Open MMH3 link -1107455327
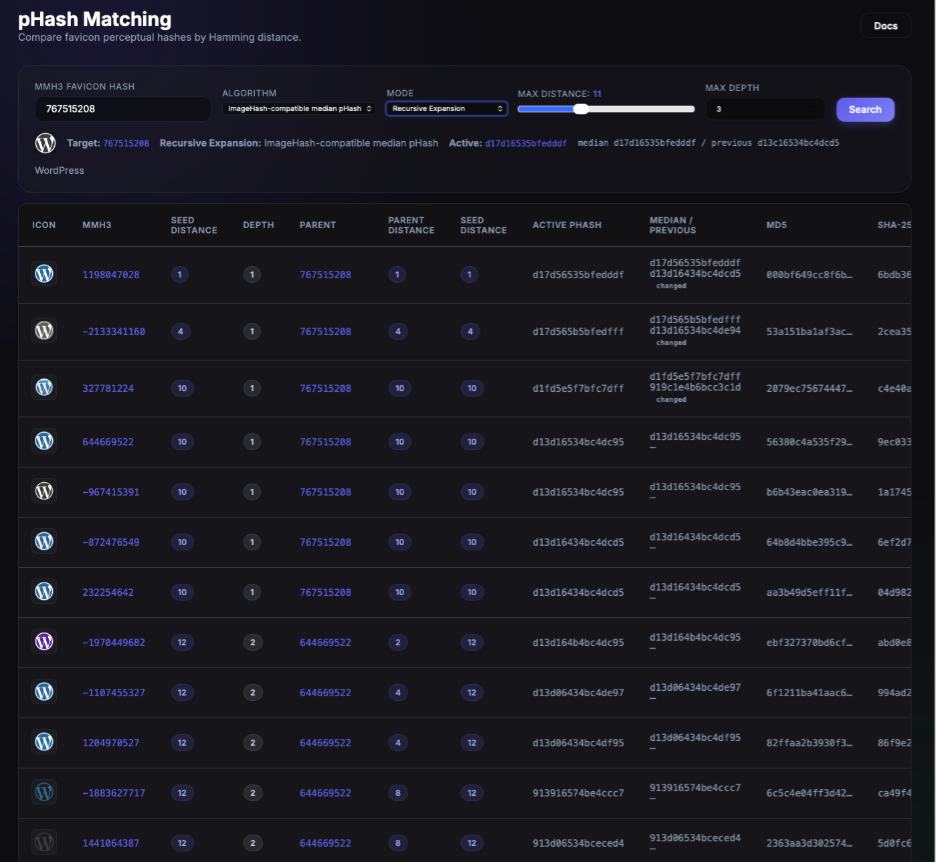 pos(113,692)
